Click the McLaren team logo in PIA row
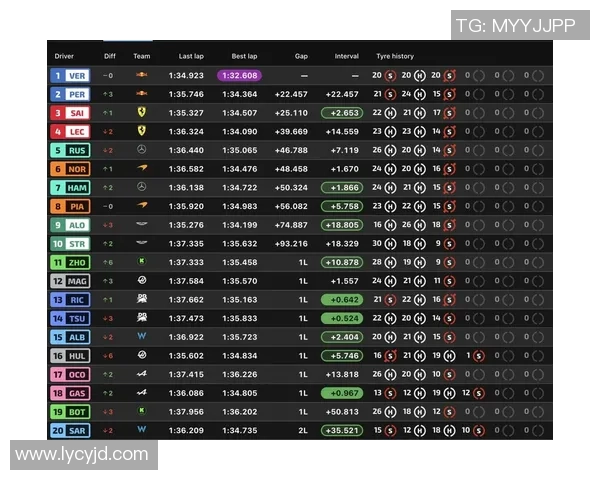Viewport: 600px width, 480px height. pyautogui.click(x=142, y=205)
